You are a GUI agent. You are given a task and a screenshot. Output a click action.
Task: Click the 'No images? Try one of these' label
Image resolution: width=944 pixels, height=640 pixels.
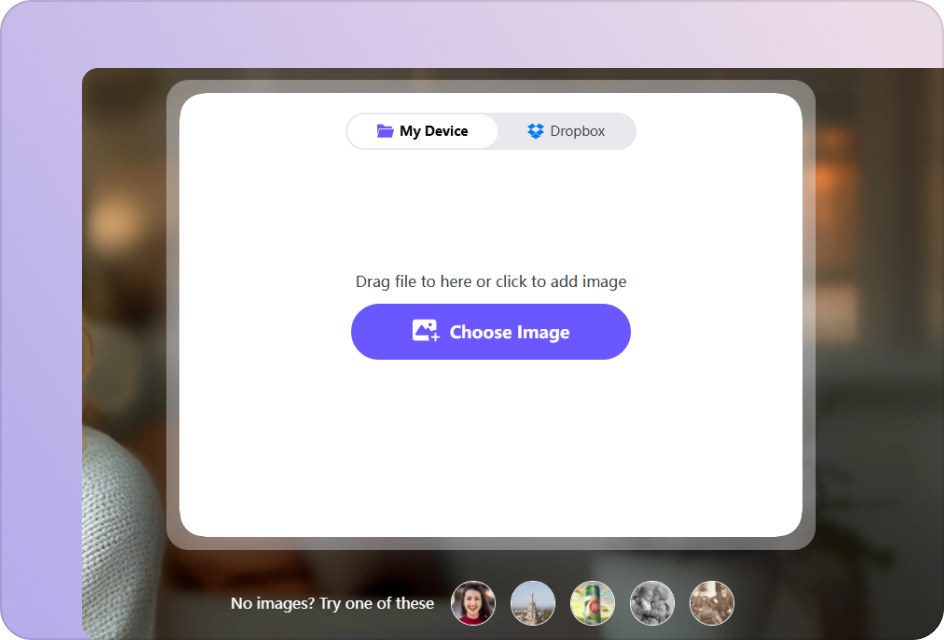coord(332,603)
